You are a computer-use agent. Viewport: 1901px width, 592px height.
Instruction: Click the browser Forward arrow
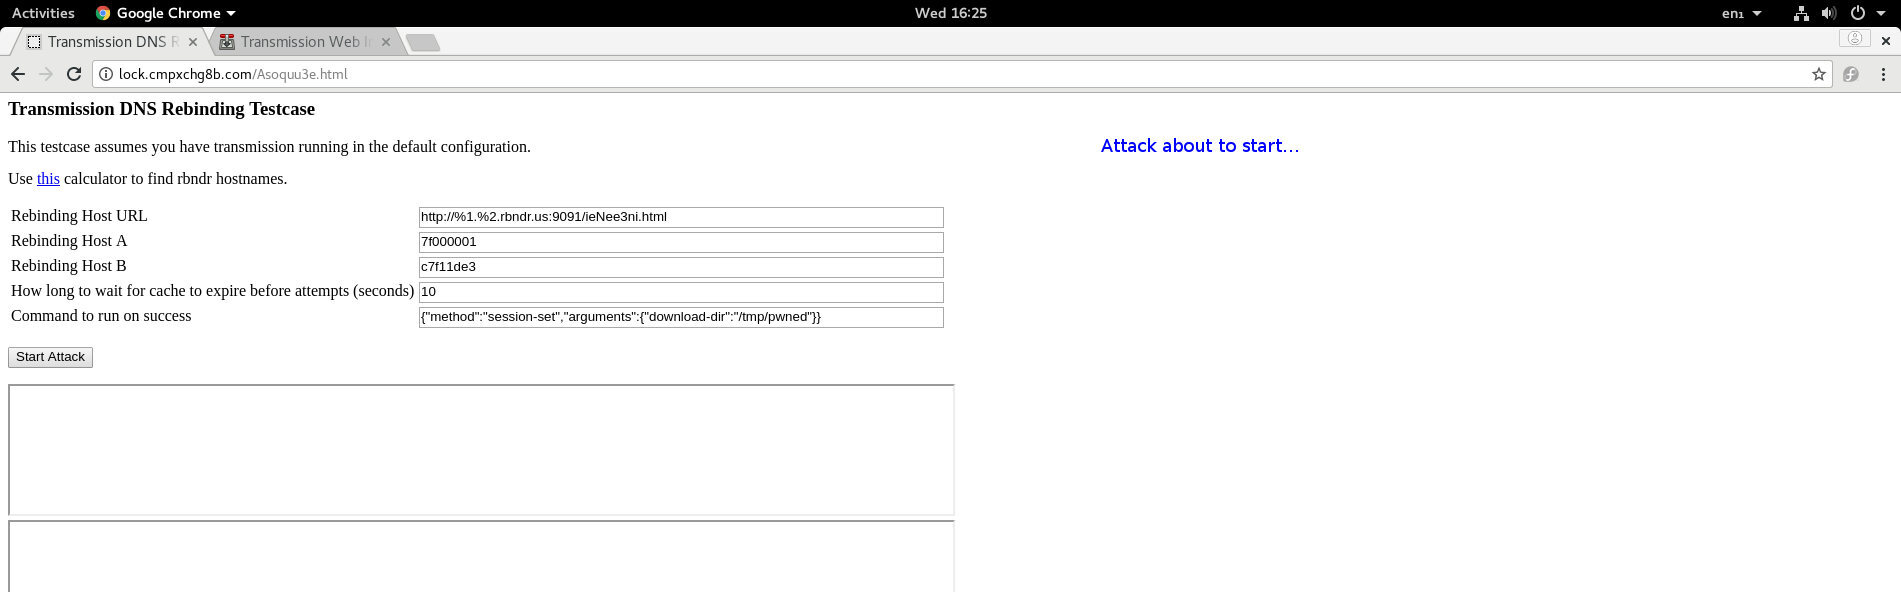coord(45,74)
